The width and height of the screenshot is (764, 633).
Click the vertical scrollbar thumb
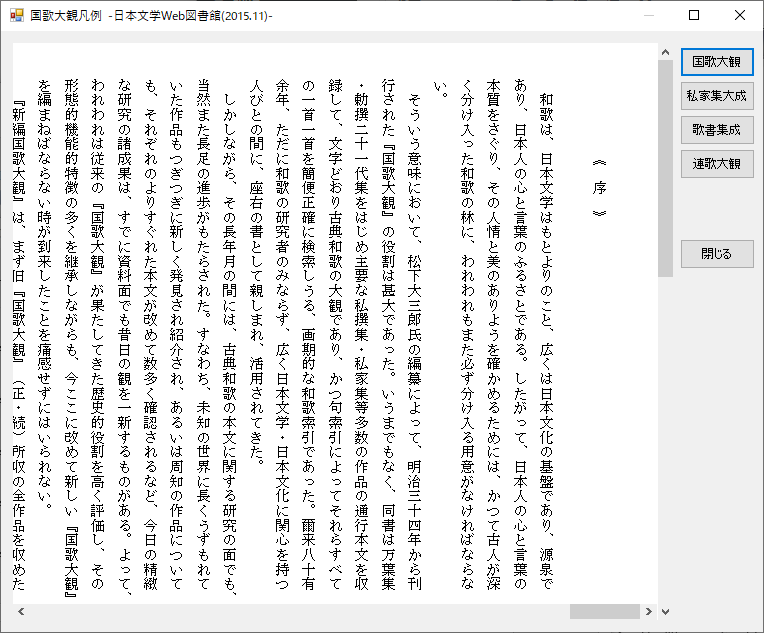pos(666,169)
